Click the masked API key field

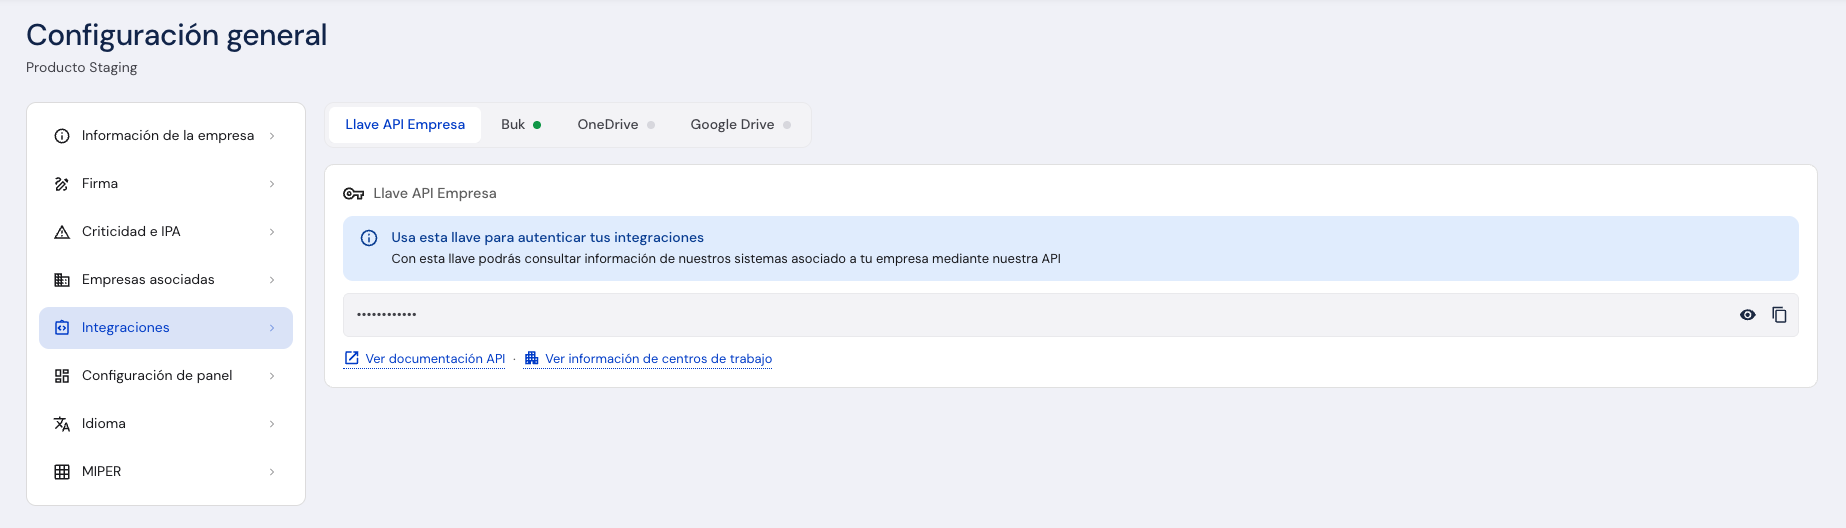[1070, 315]
